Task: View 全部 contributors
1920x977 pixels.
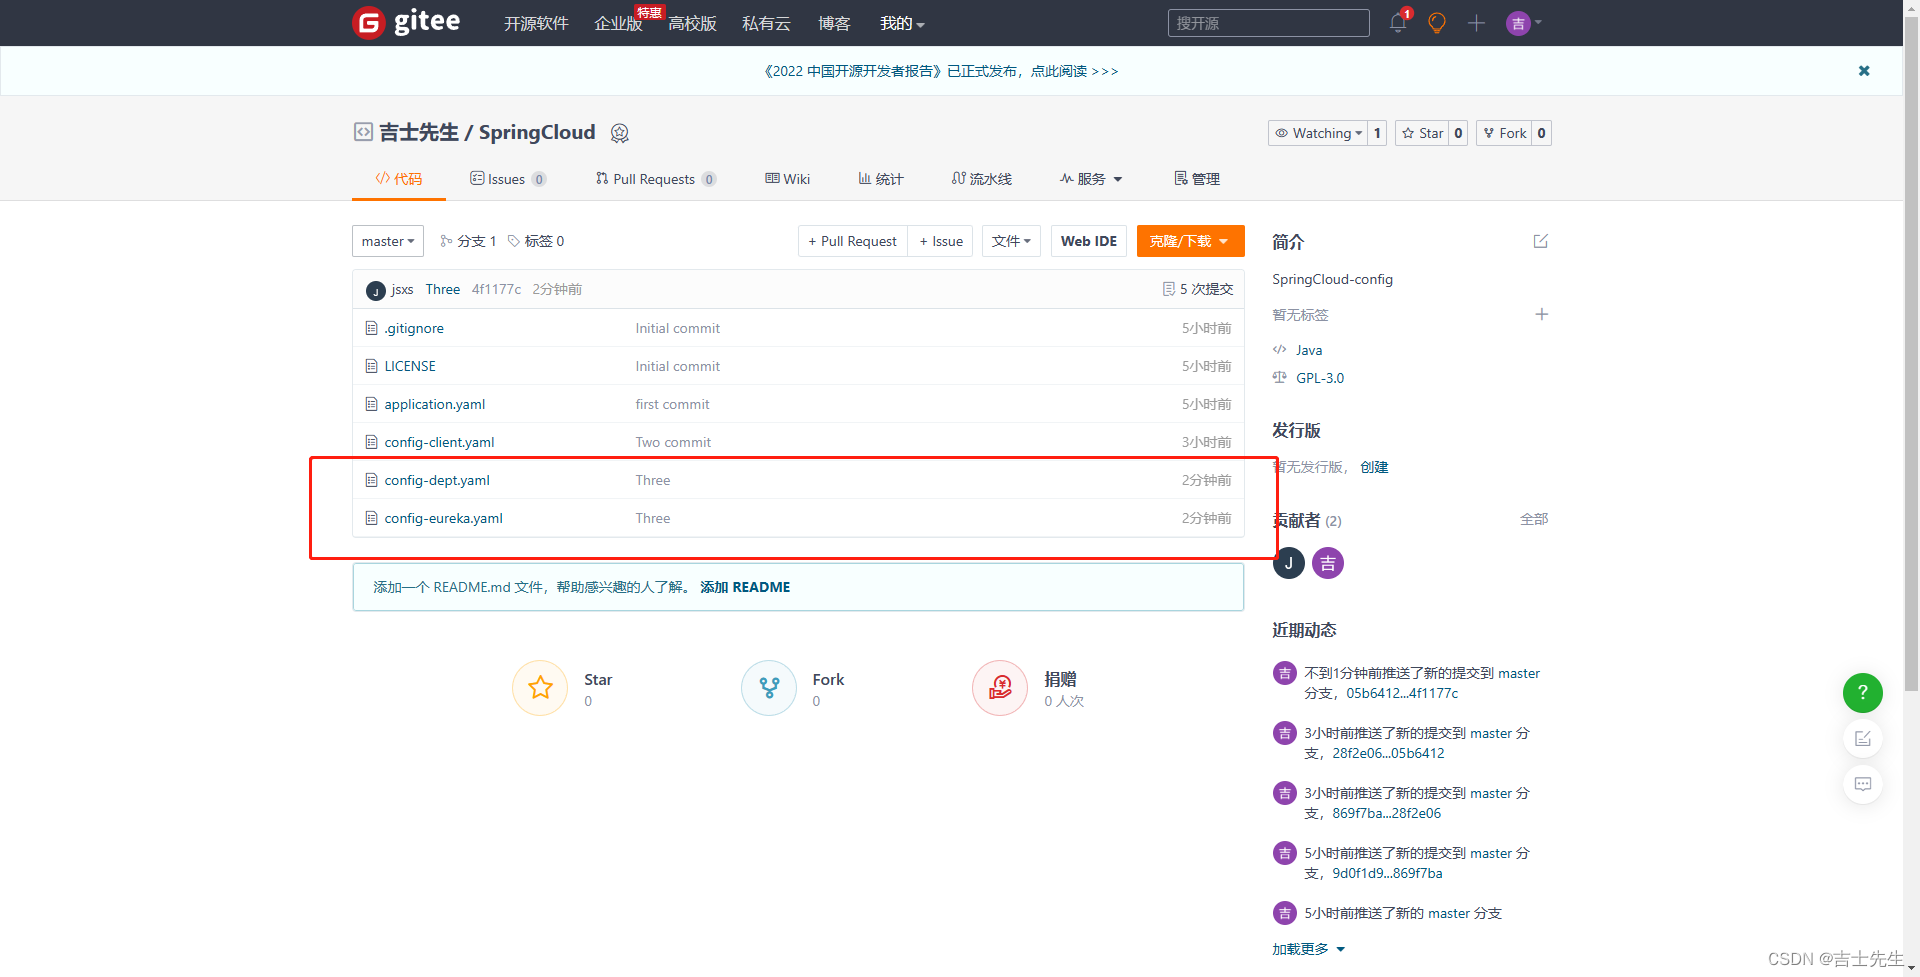Action: point(1534,519)
